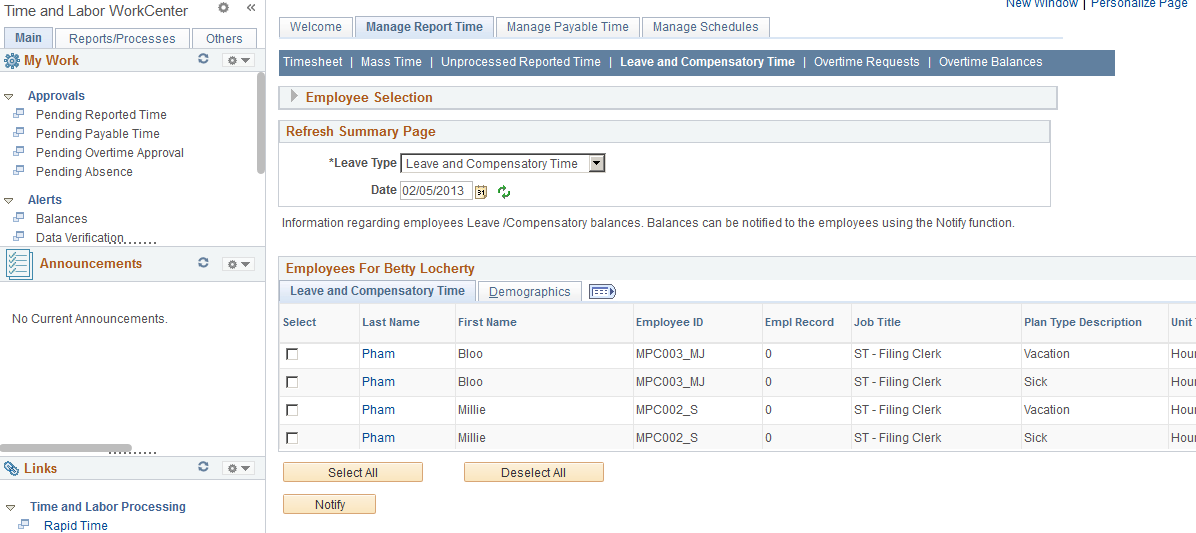Select checkbox for Bloo Pham Sick row
This screenshot has width=1196, height=533.
[x=291, y=382]
